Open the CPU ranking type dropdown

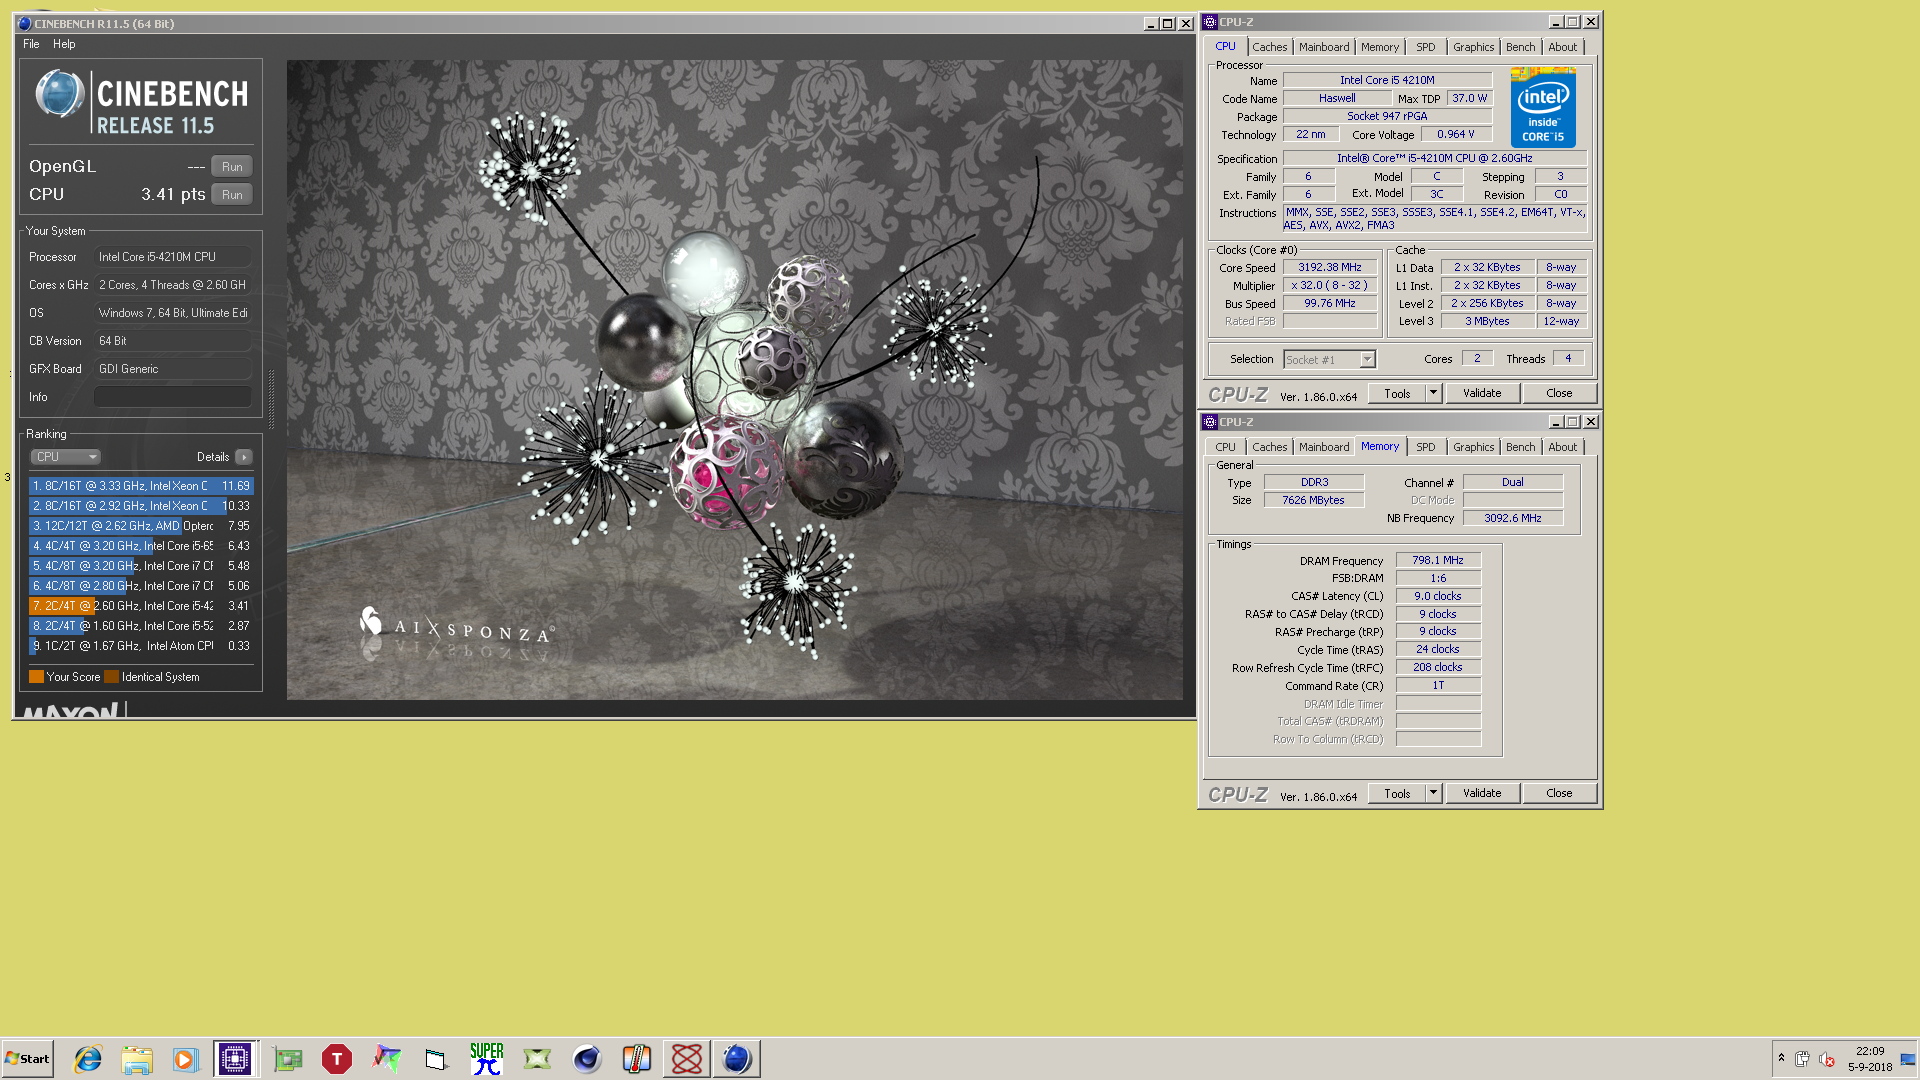65,457
